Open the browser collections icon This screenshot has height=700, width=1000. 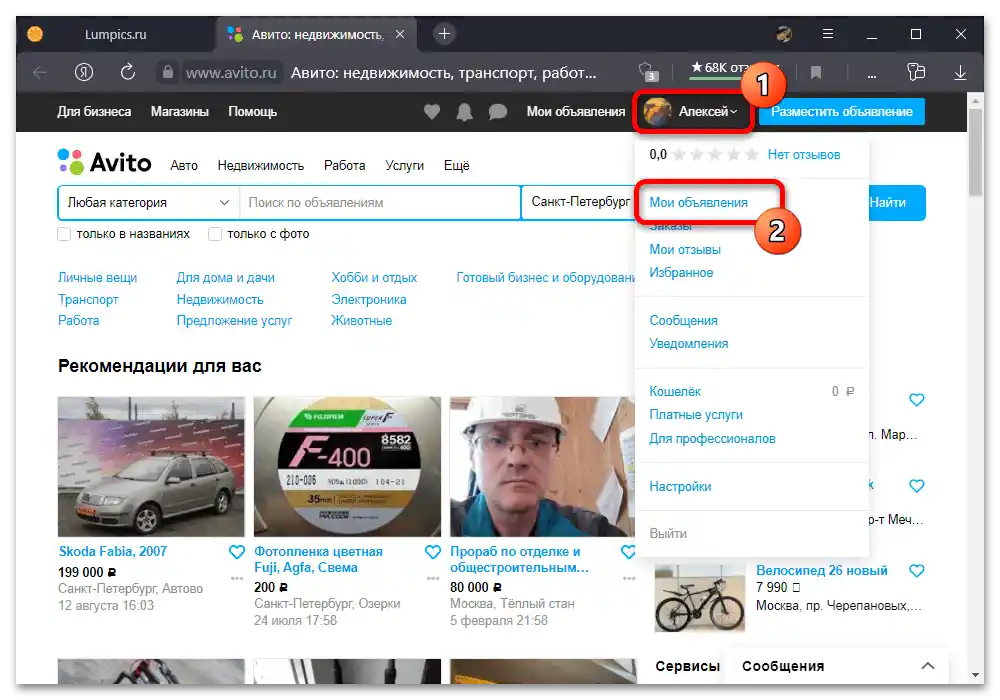click(916, 72)
